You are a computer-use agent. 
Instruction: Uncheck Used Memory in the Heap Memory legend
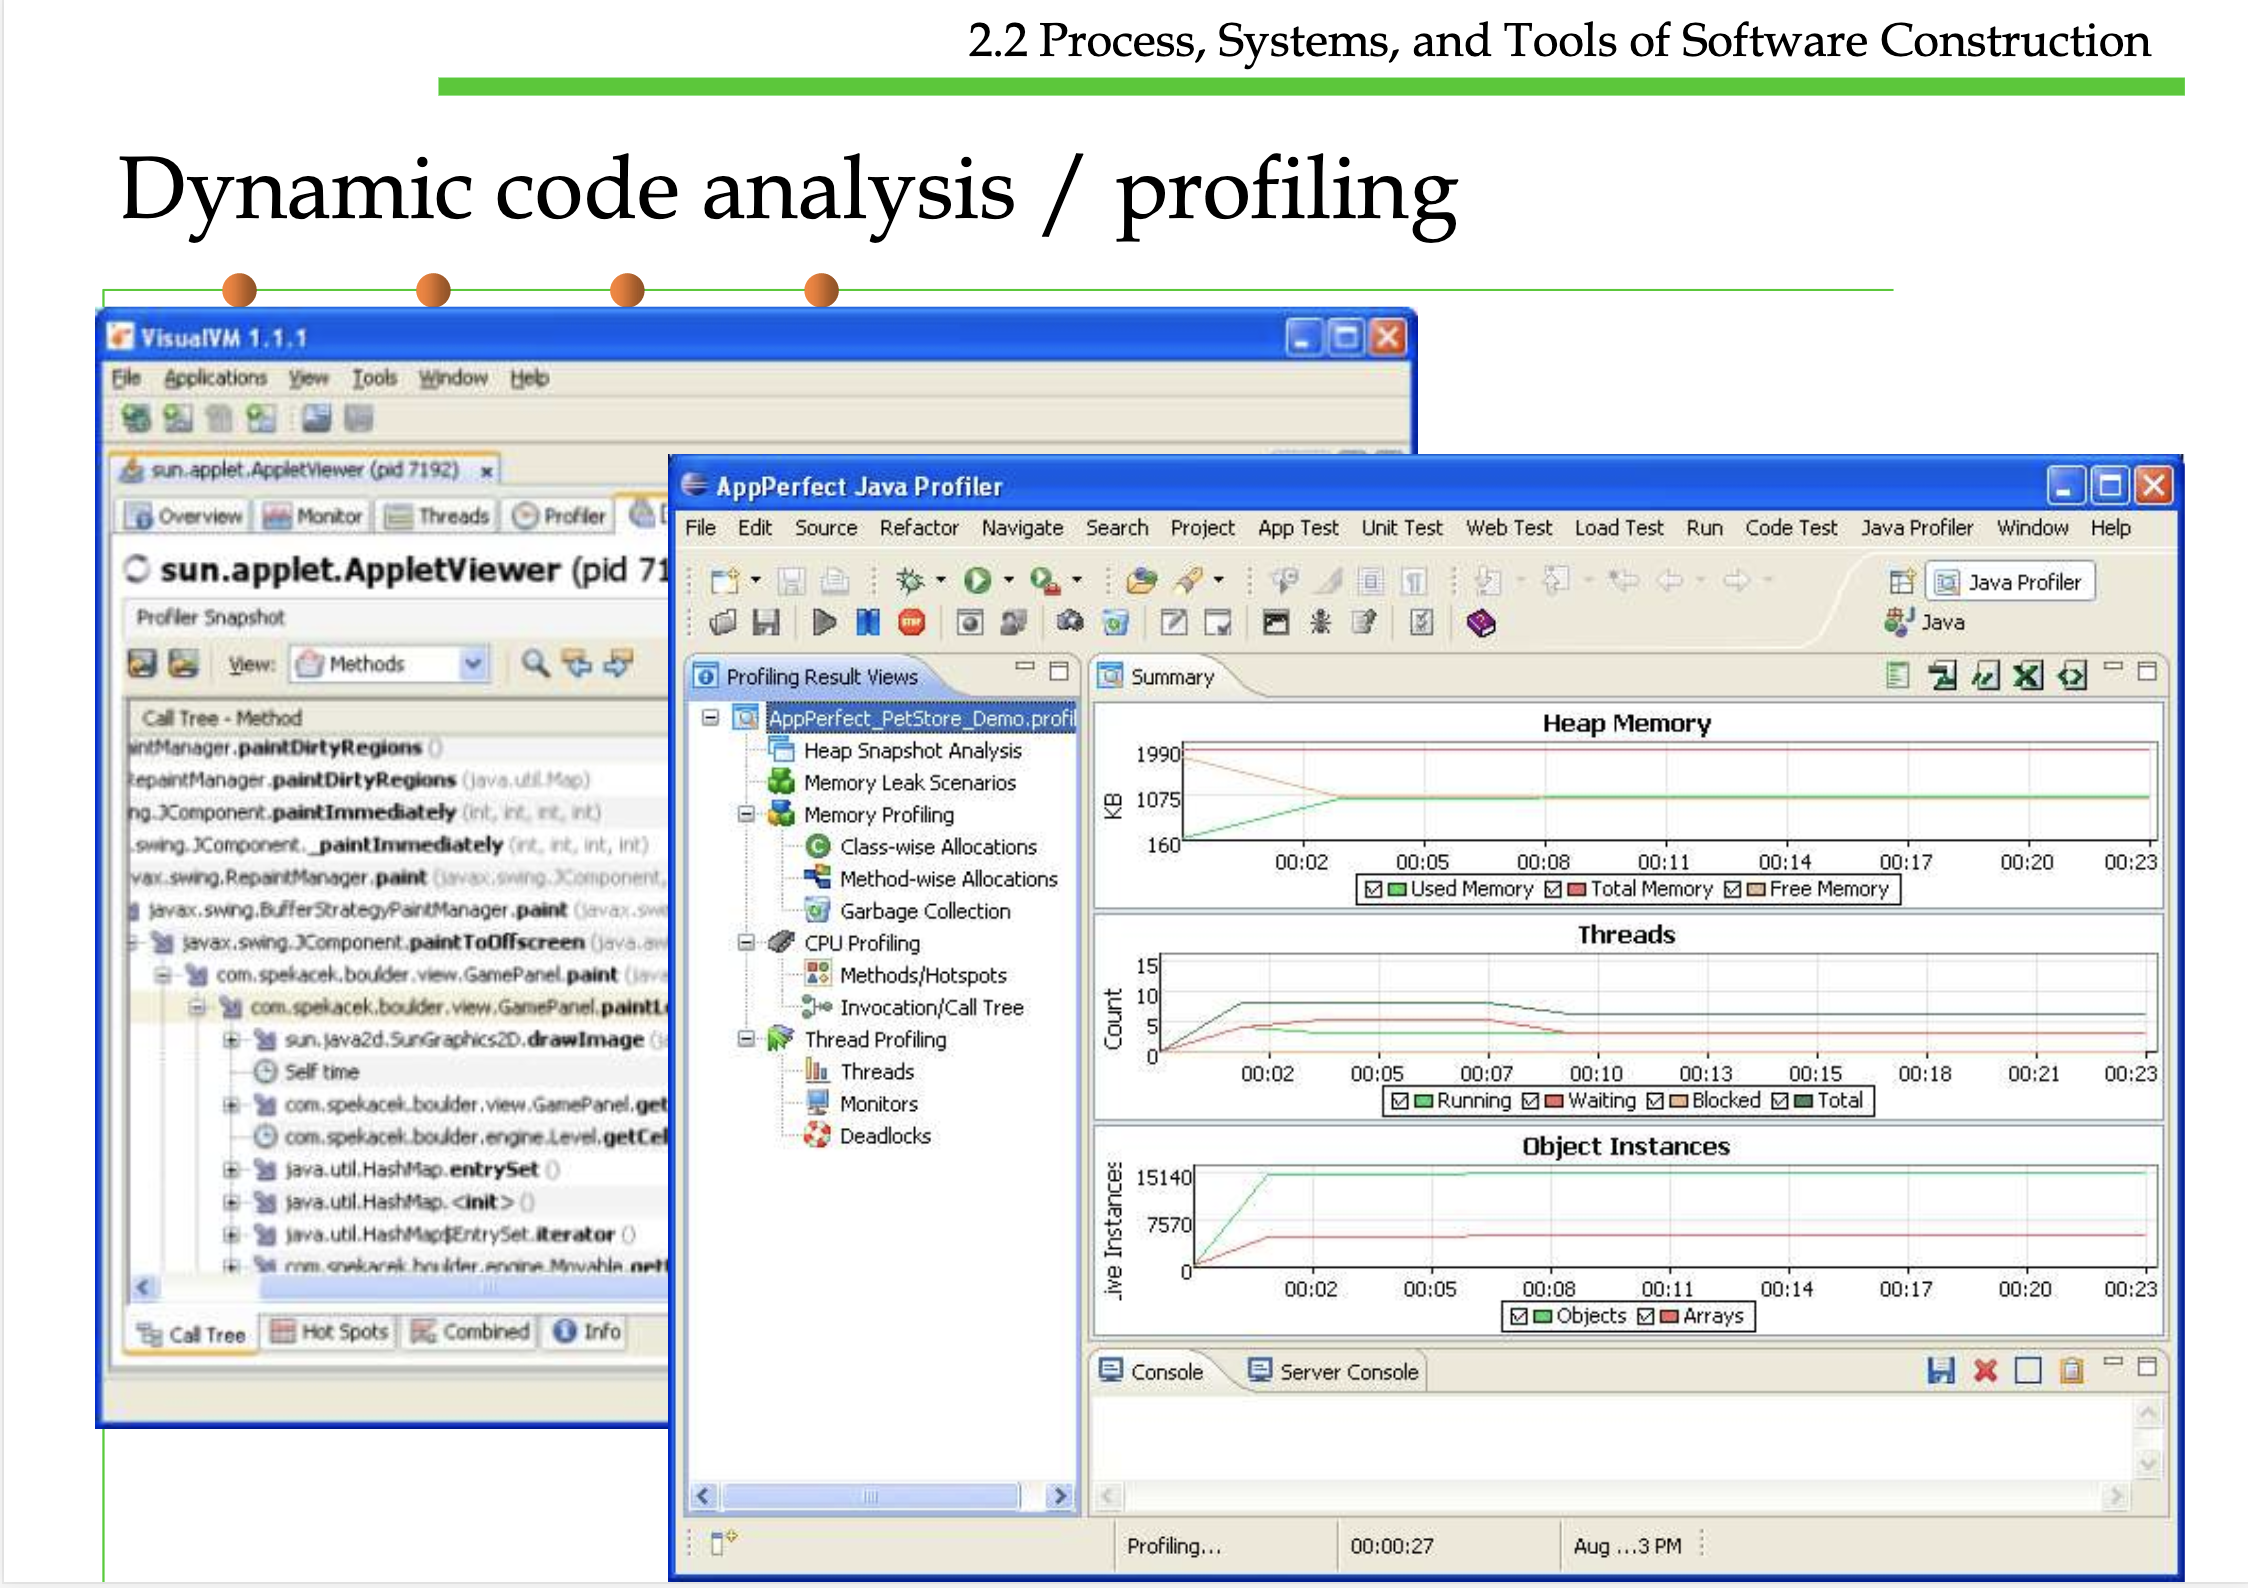coord(1375,889)
